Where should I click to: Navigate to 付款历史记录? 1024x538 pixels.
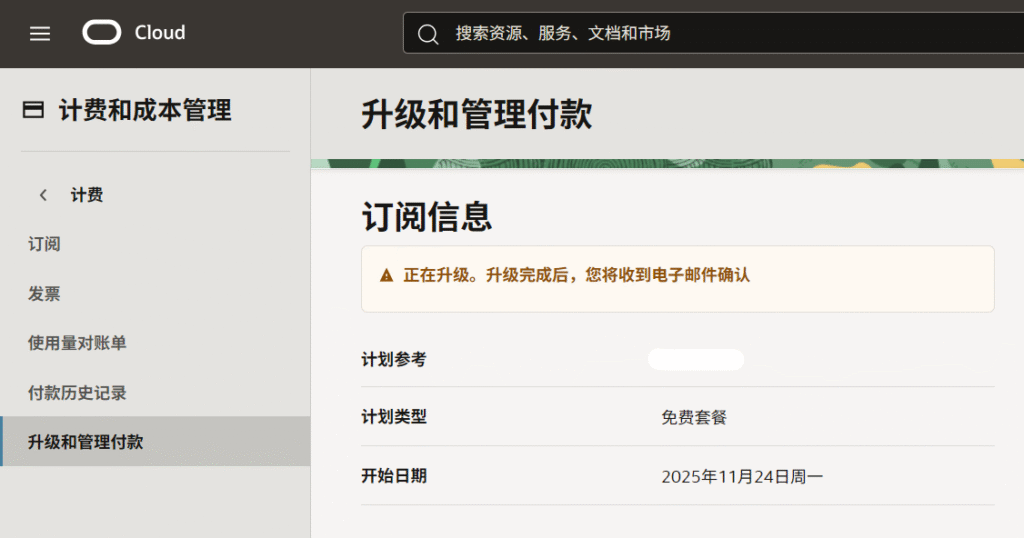(77, 393)
